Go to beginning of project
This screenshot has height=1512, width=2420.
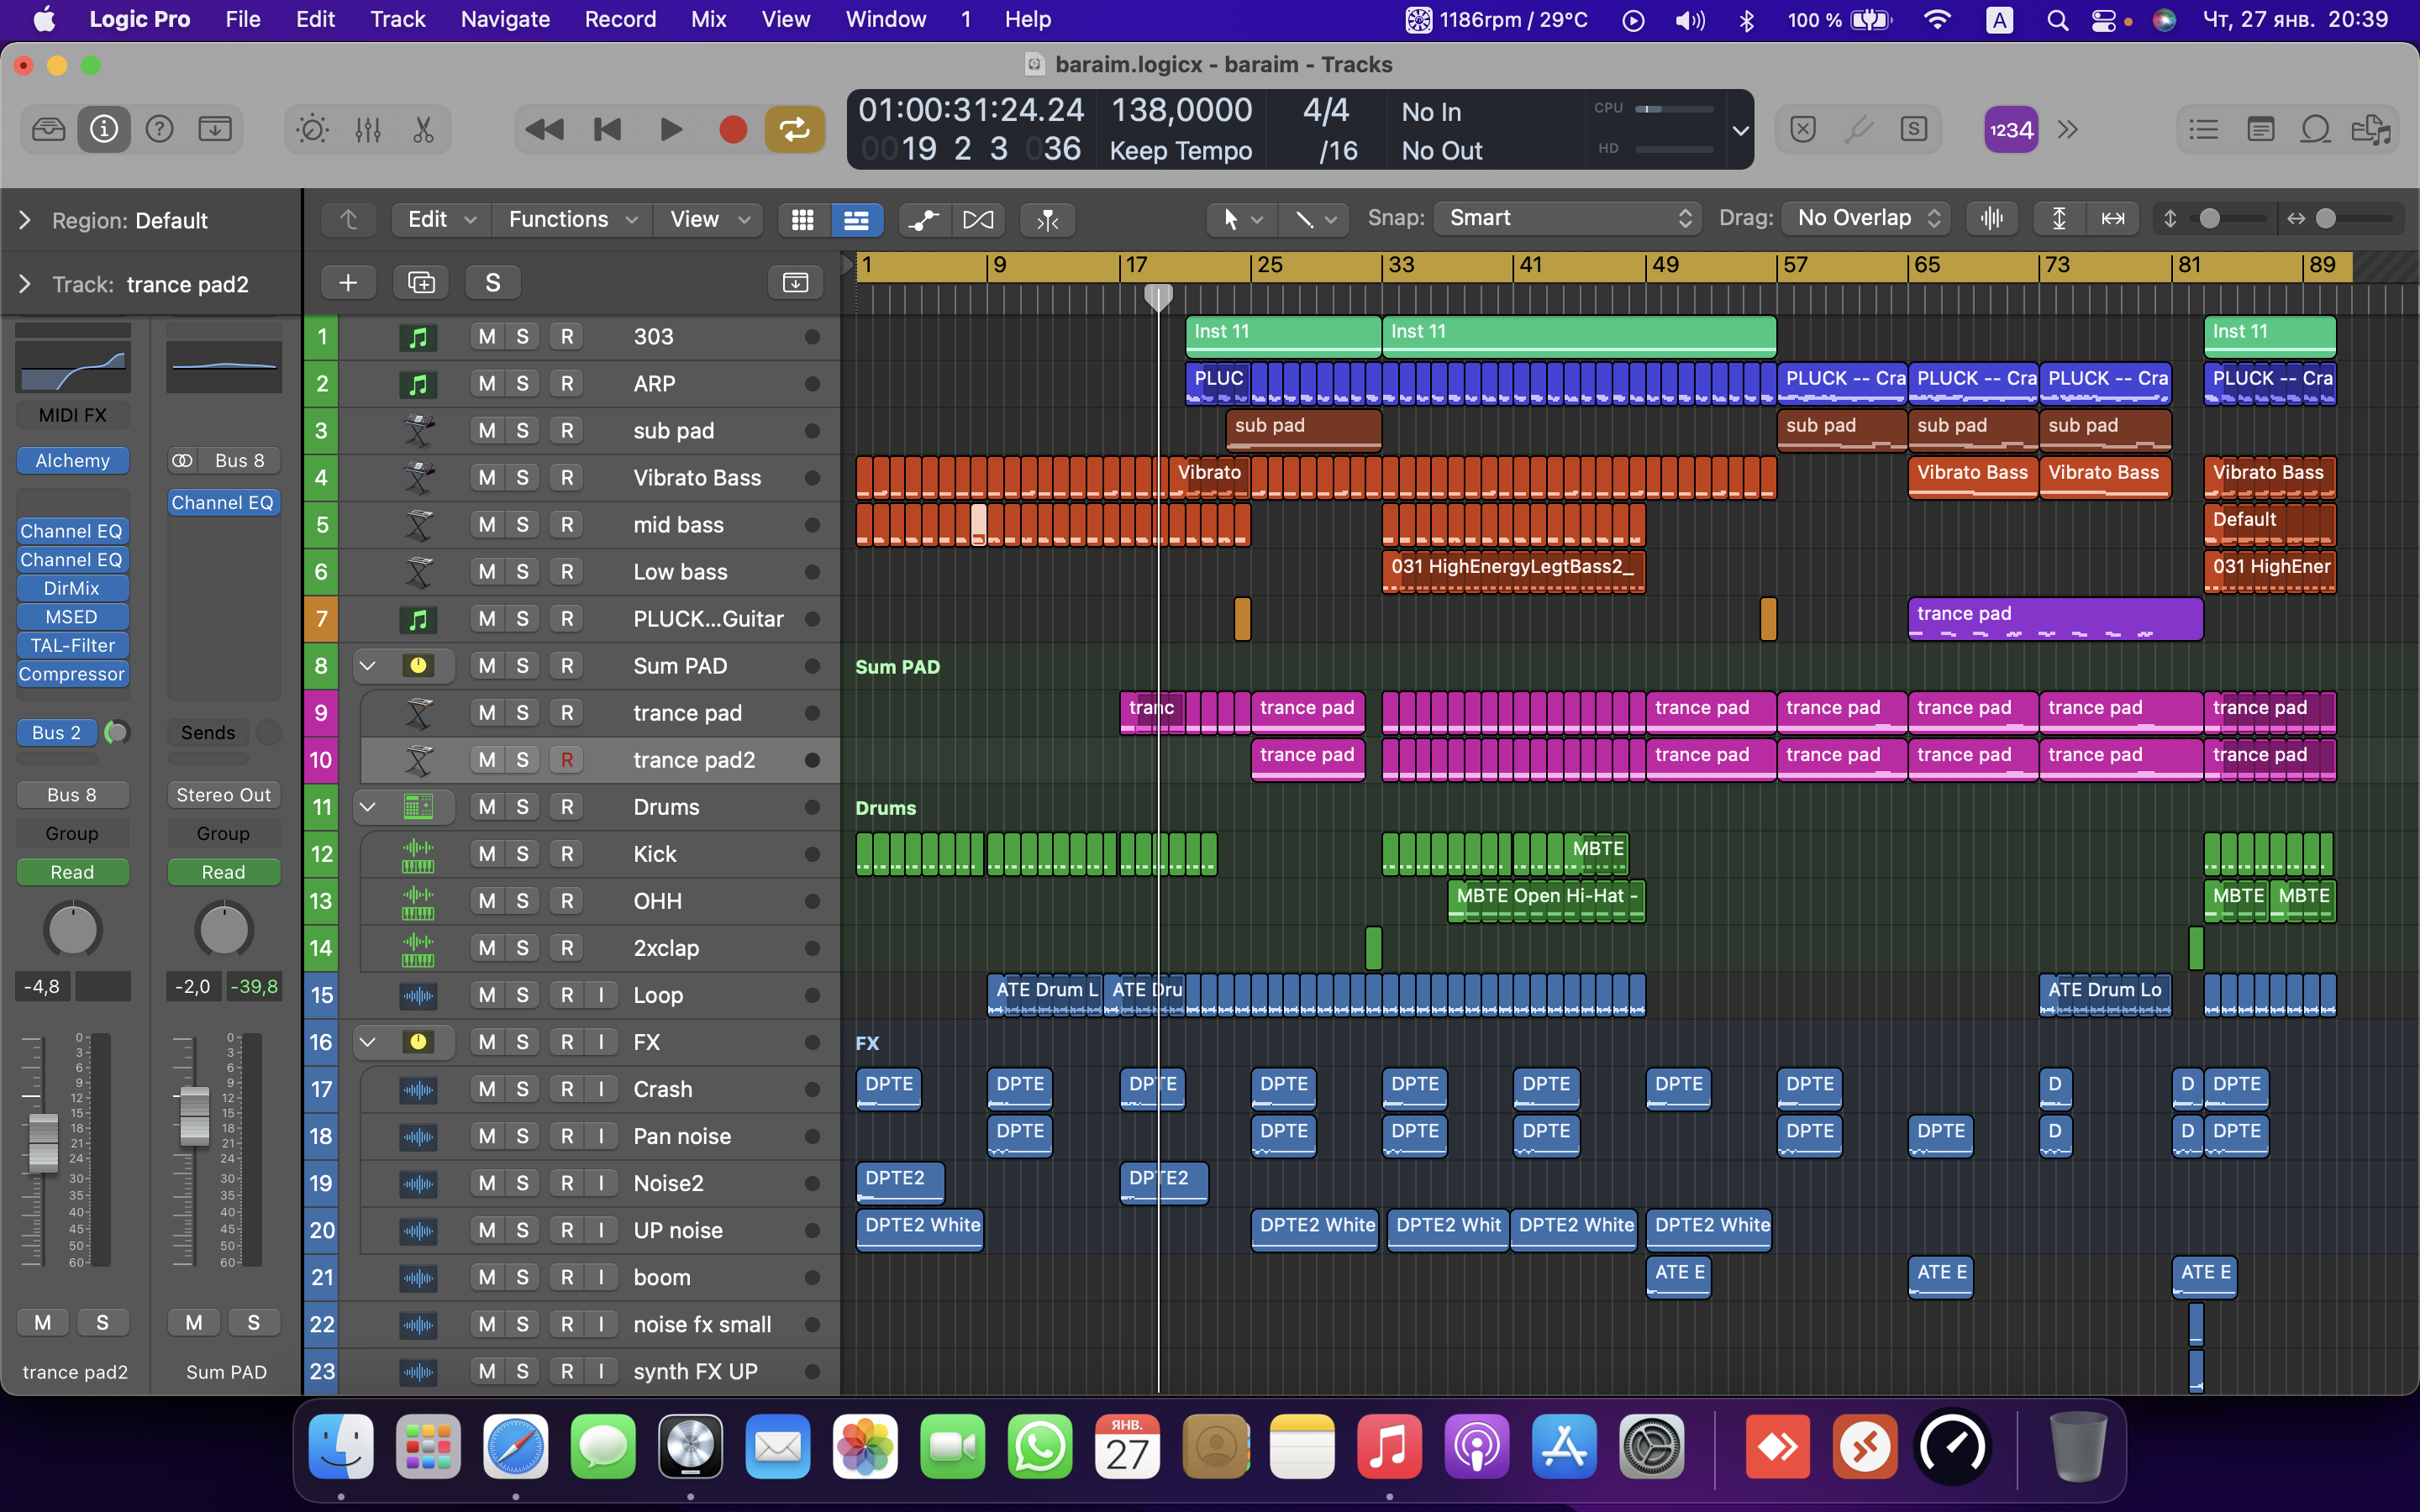pos(607,129)
